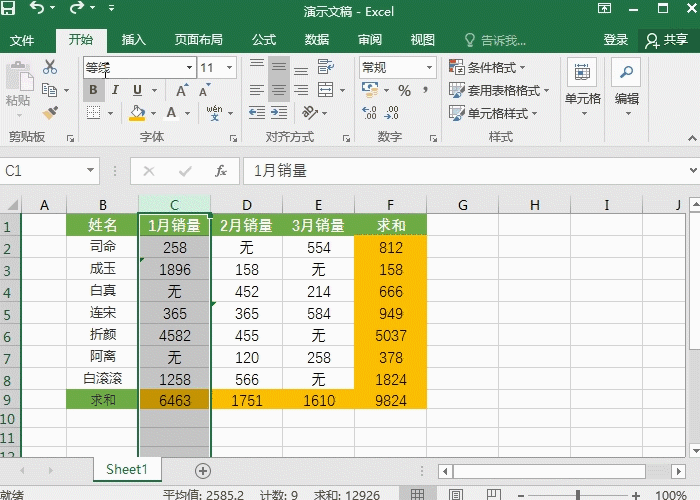Click the 登录 sign-in button
The height and width of the screenshot is (500, 700).
pyautogui.click(x=616, y=40)
